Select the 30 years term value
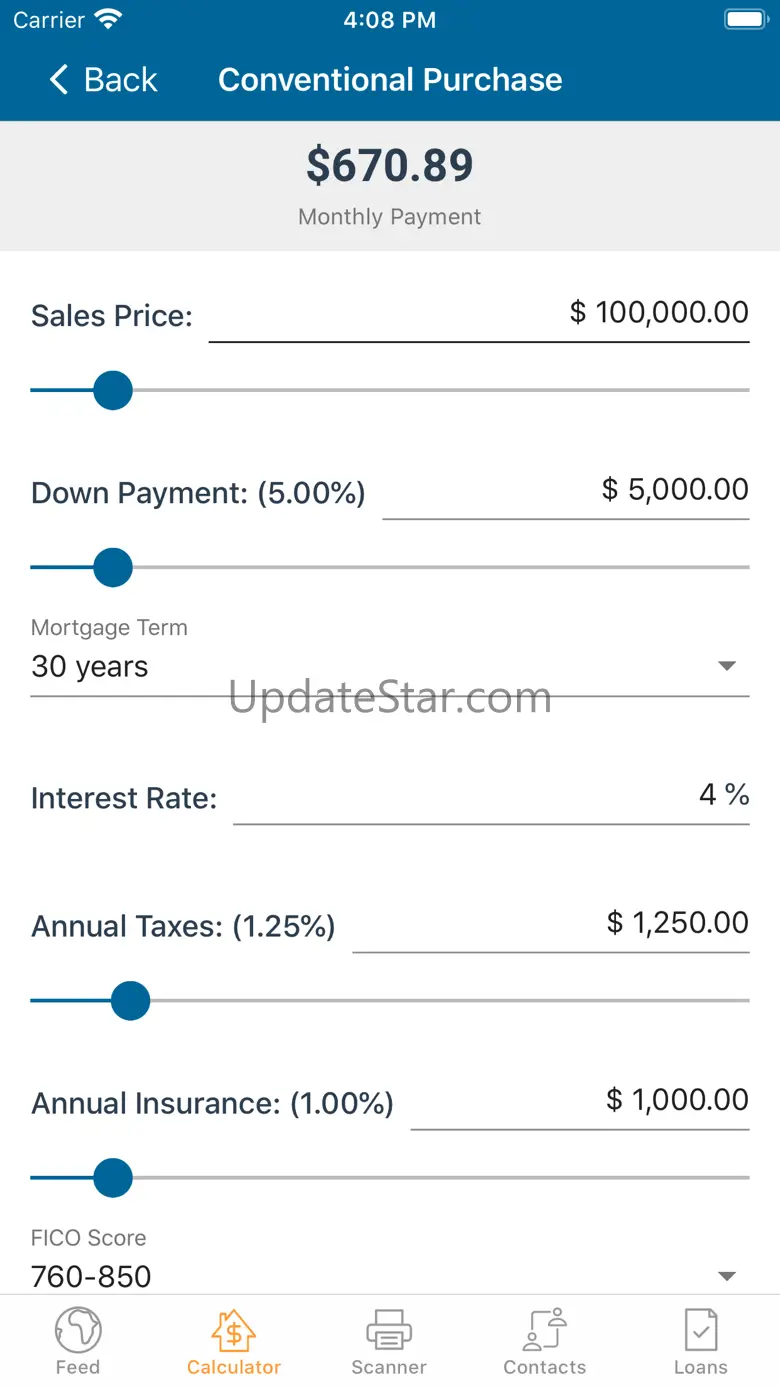 coord(90,667)
